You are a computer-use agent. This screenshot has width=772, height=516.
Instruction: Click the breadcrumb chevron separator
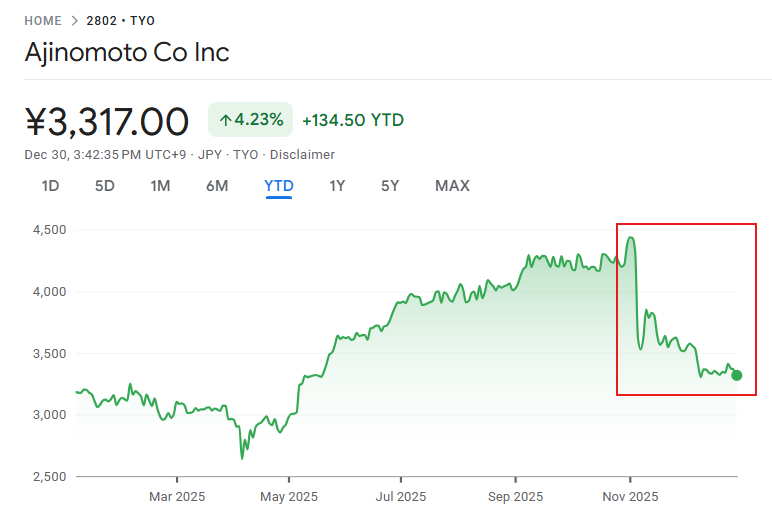pos(74,20)
